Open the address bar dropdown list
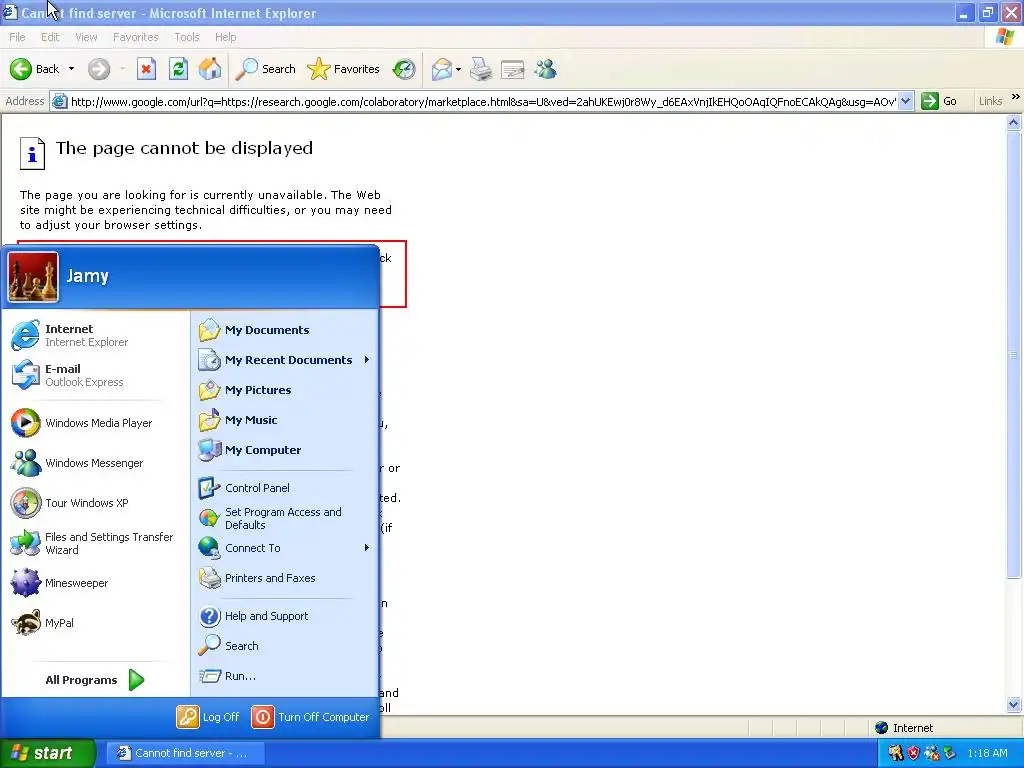The image size is (1024, 768). (x=905, y=101)
